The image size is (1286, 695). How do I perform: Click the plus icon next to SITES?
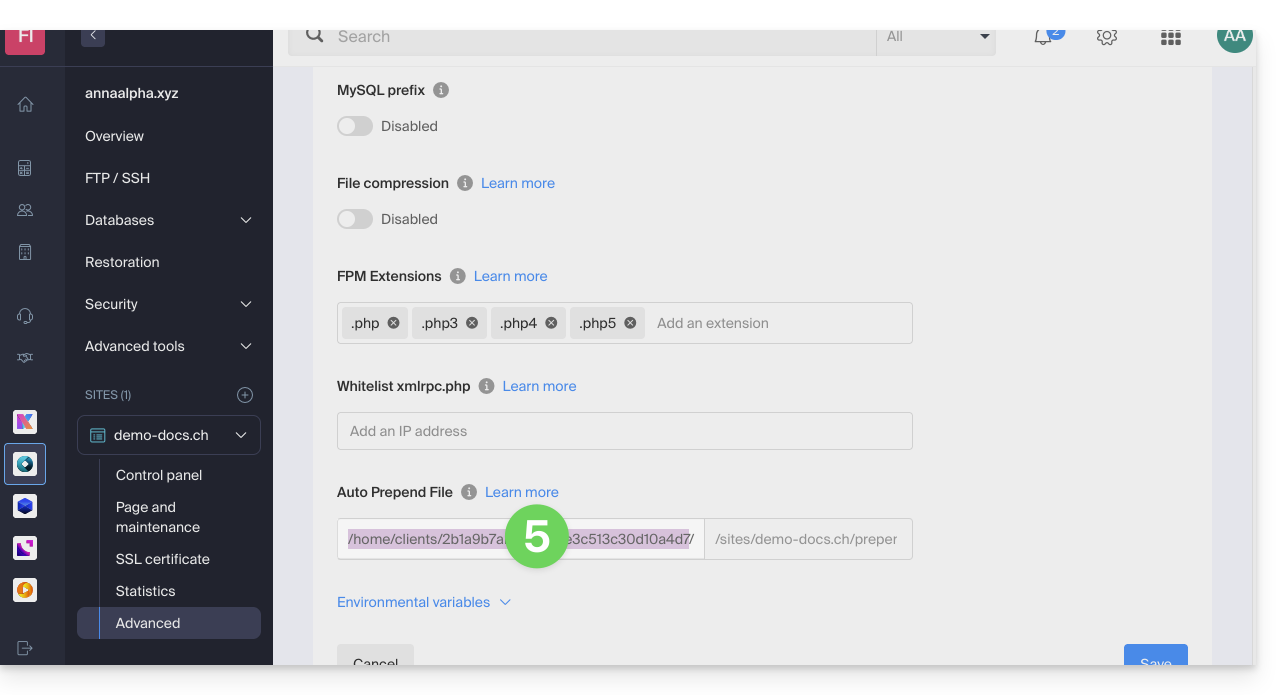pyautogui.click(x=245, y=395)
